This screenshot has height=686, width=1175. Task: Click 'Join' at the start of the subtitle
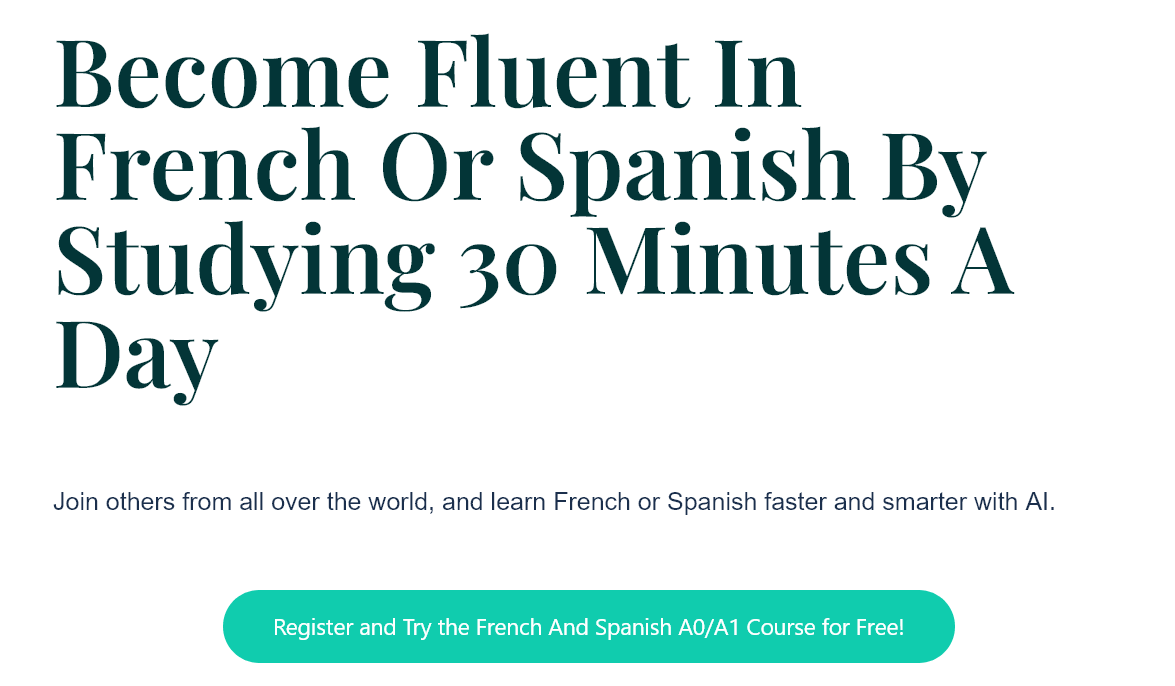point(76,502)
